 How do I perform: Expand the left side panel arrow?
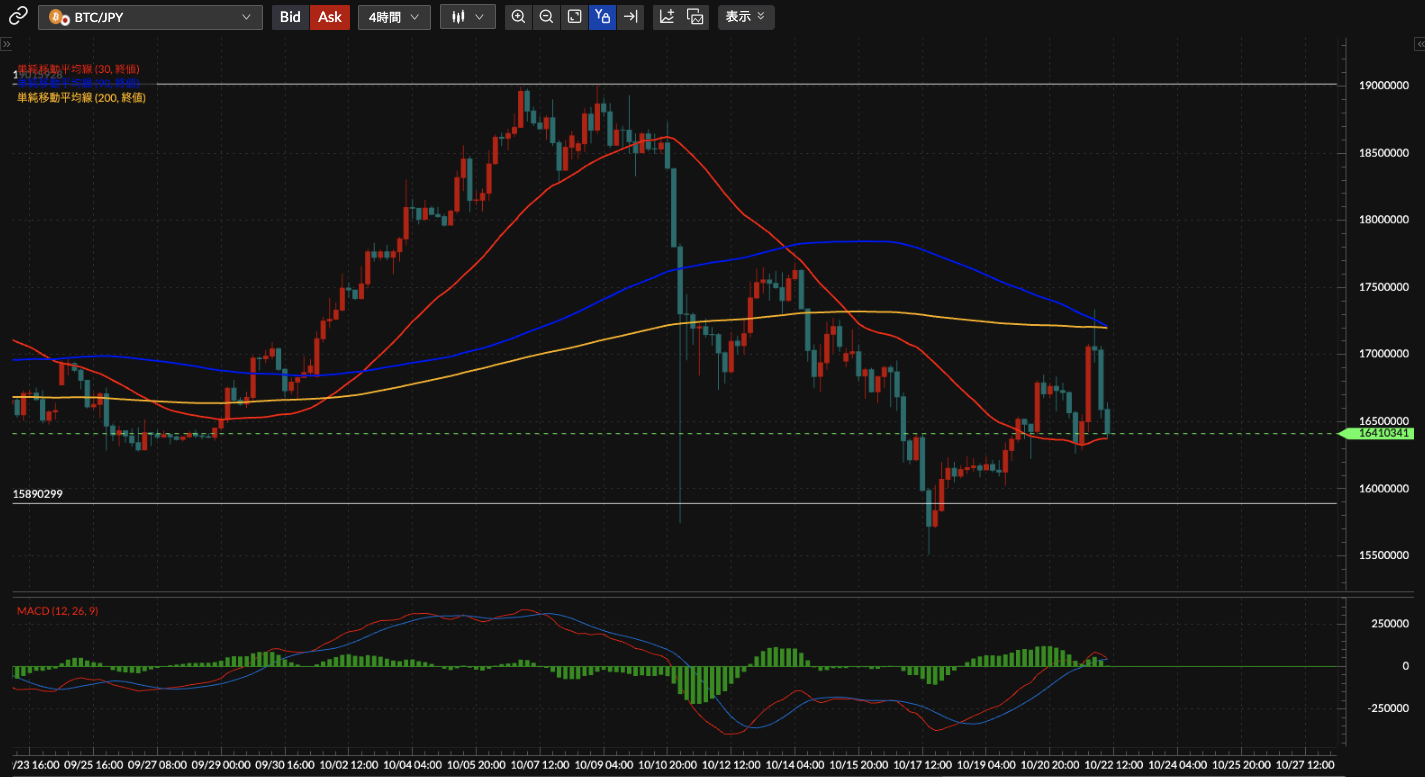tap(6, 45)
